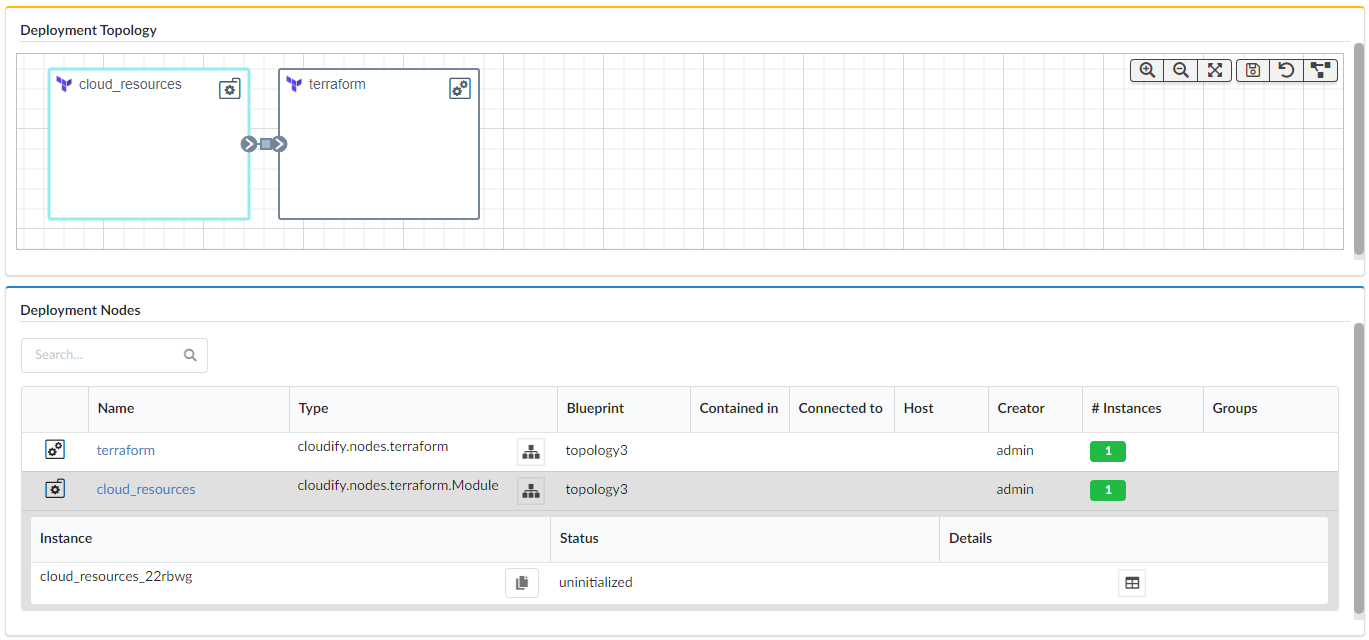
Task: Sort by Contained in column header
Action: 739,408
